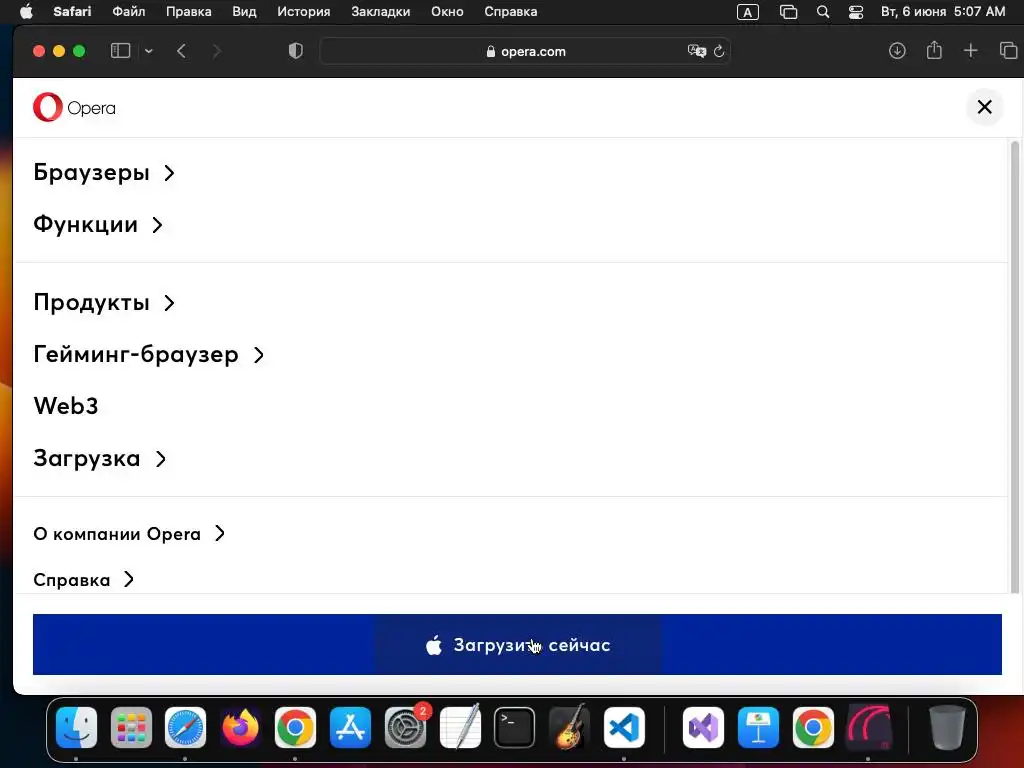Click the page vertical scrollbar

point(1015,366)
